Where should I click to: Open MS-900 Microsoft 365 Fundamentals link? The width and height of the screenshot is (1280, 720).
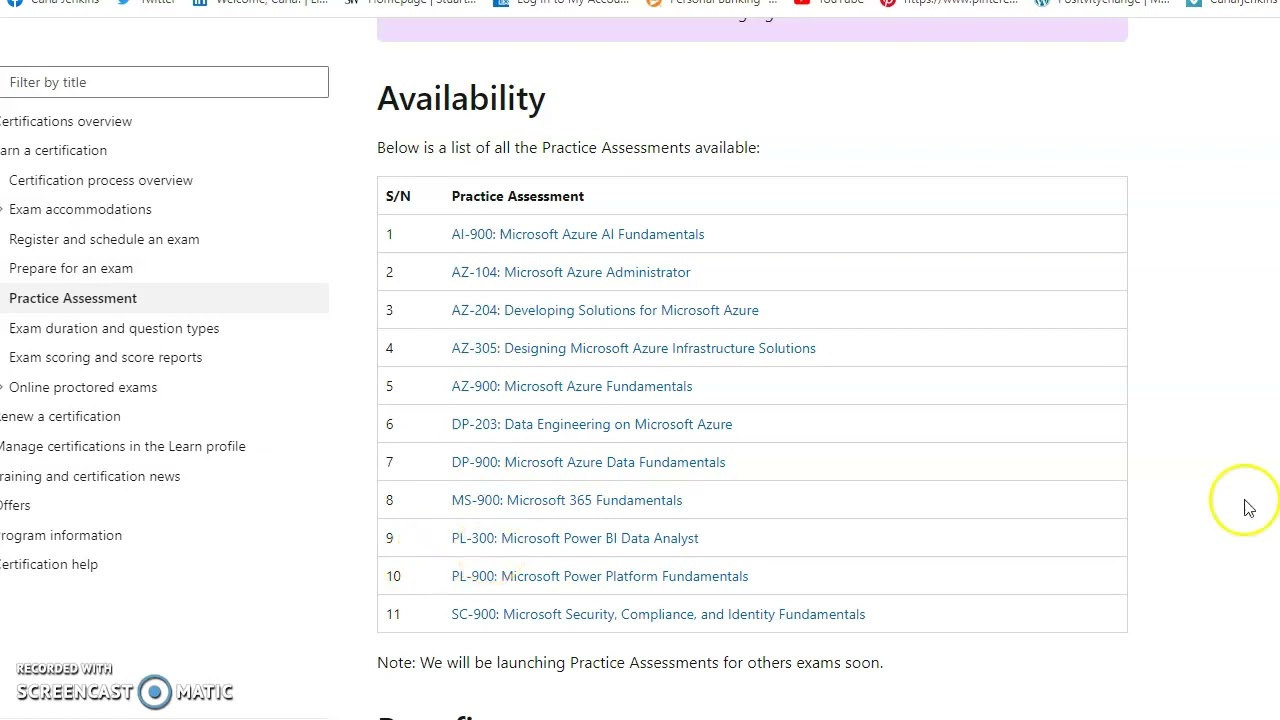pyautogui.click(x=567, y=500)
